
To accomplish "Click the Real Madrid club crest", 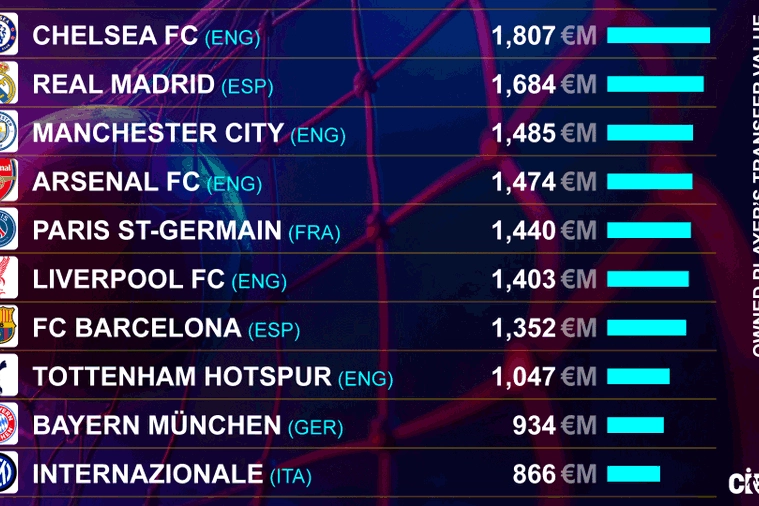I will tap(8, 84).
